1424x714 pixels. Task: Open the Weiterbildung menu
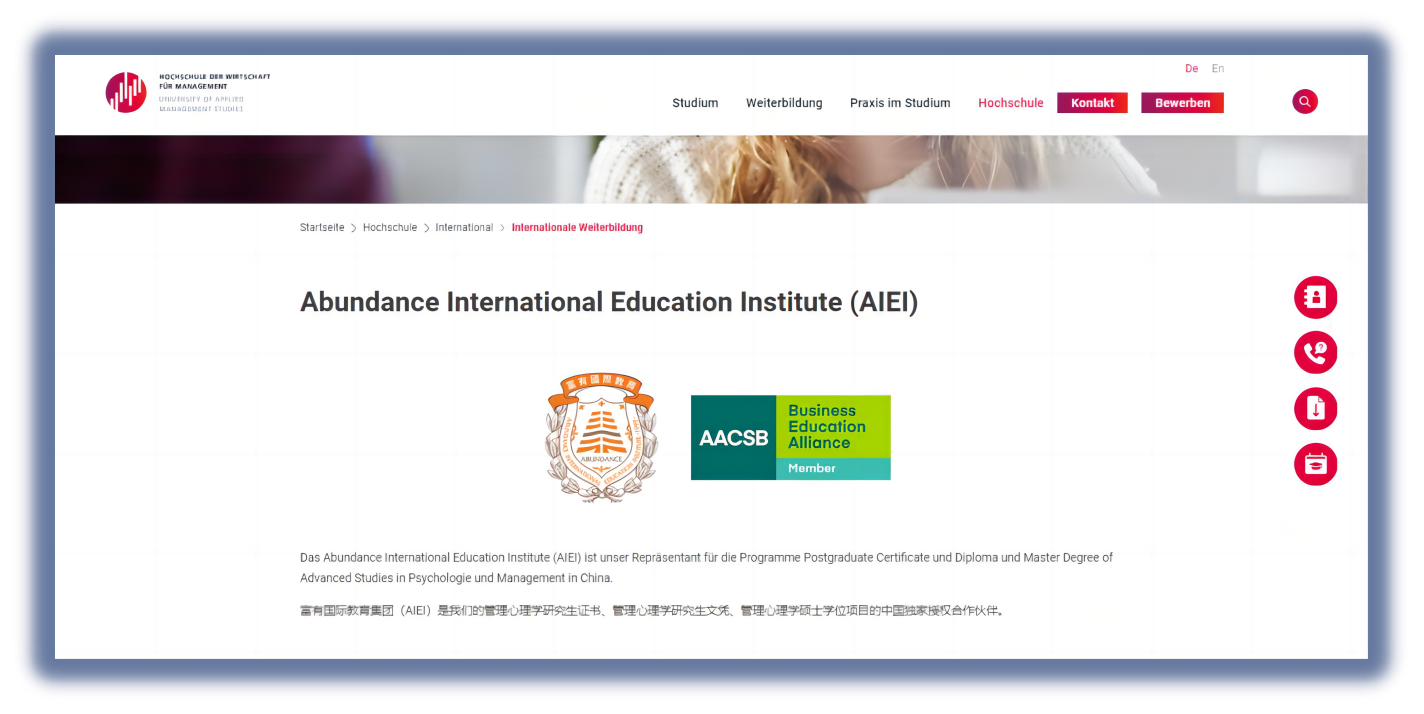pos(784,103)
